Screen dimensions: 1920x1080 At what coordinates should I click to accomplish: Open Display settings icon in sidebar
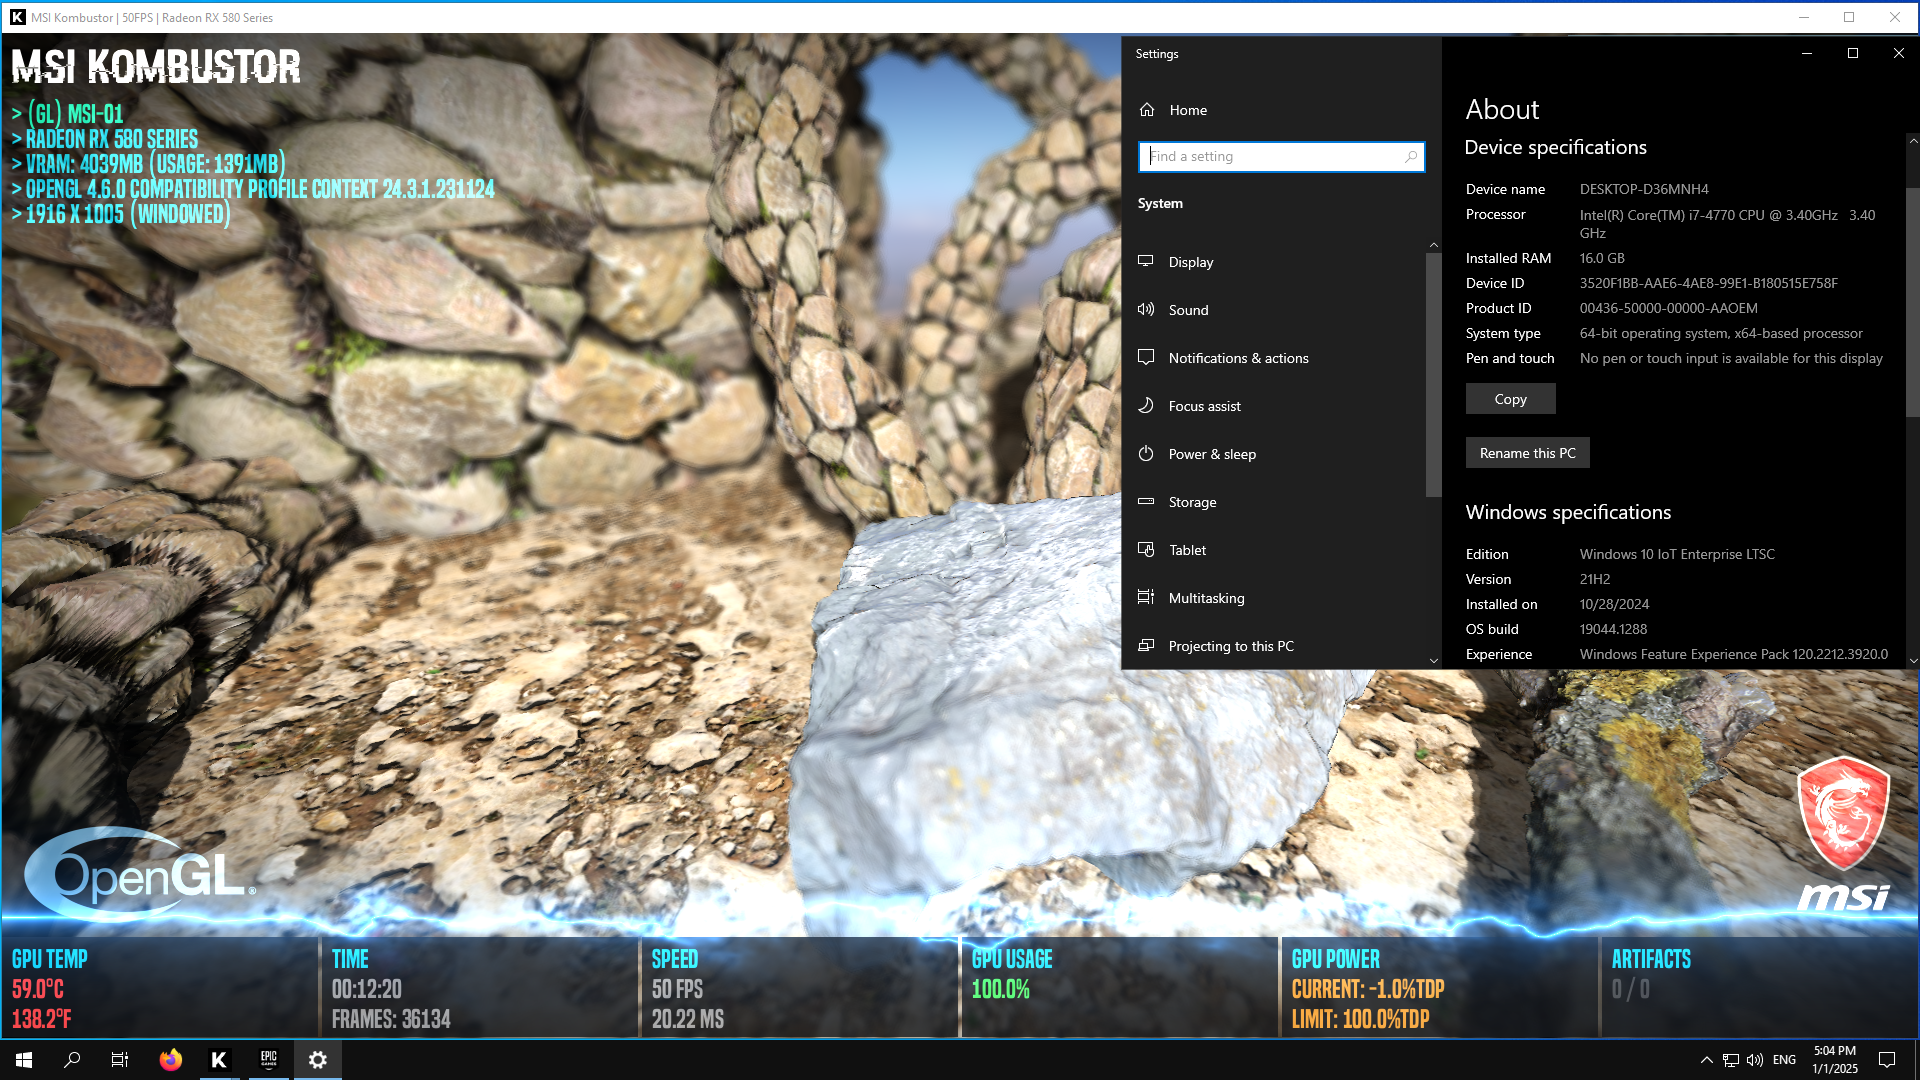[1146, 261]
